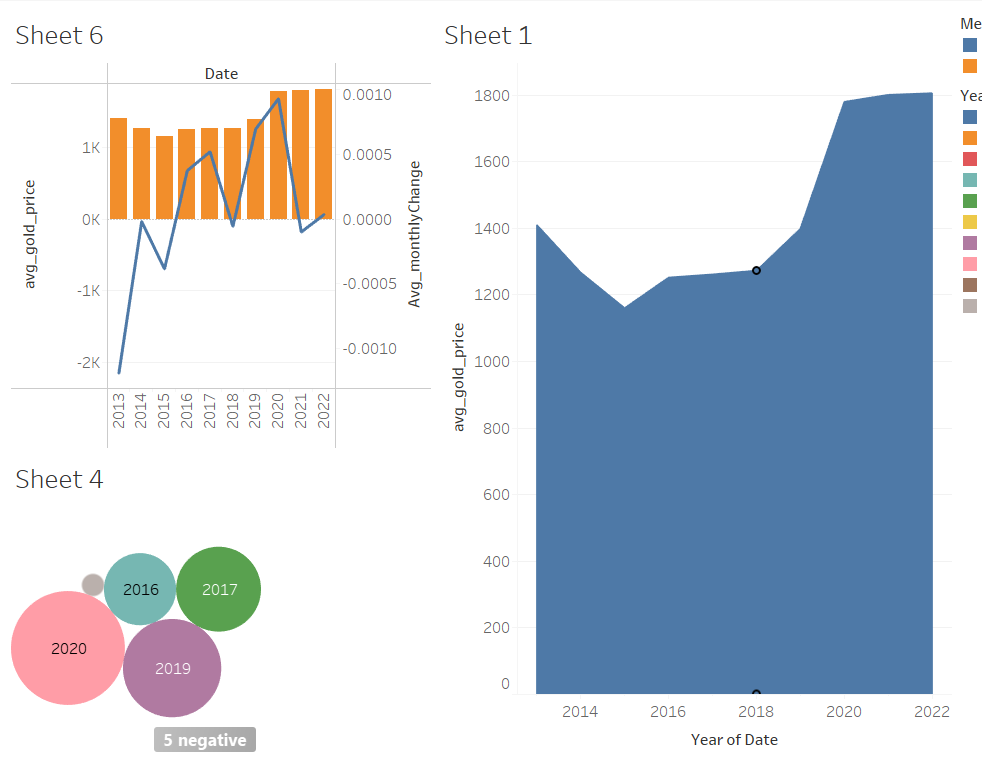Select the small gray unlabeled bubble
The width and height of the screenshot is (982, 764).
(93, 584)
